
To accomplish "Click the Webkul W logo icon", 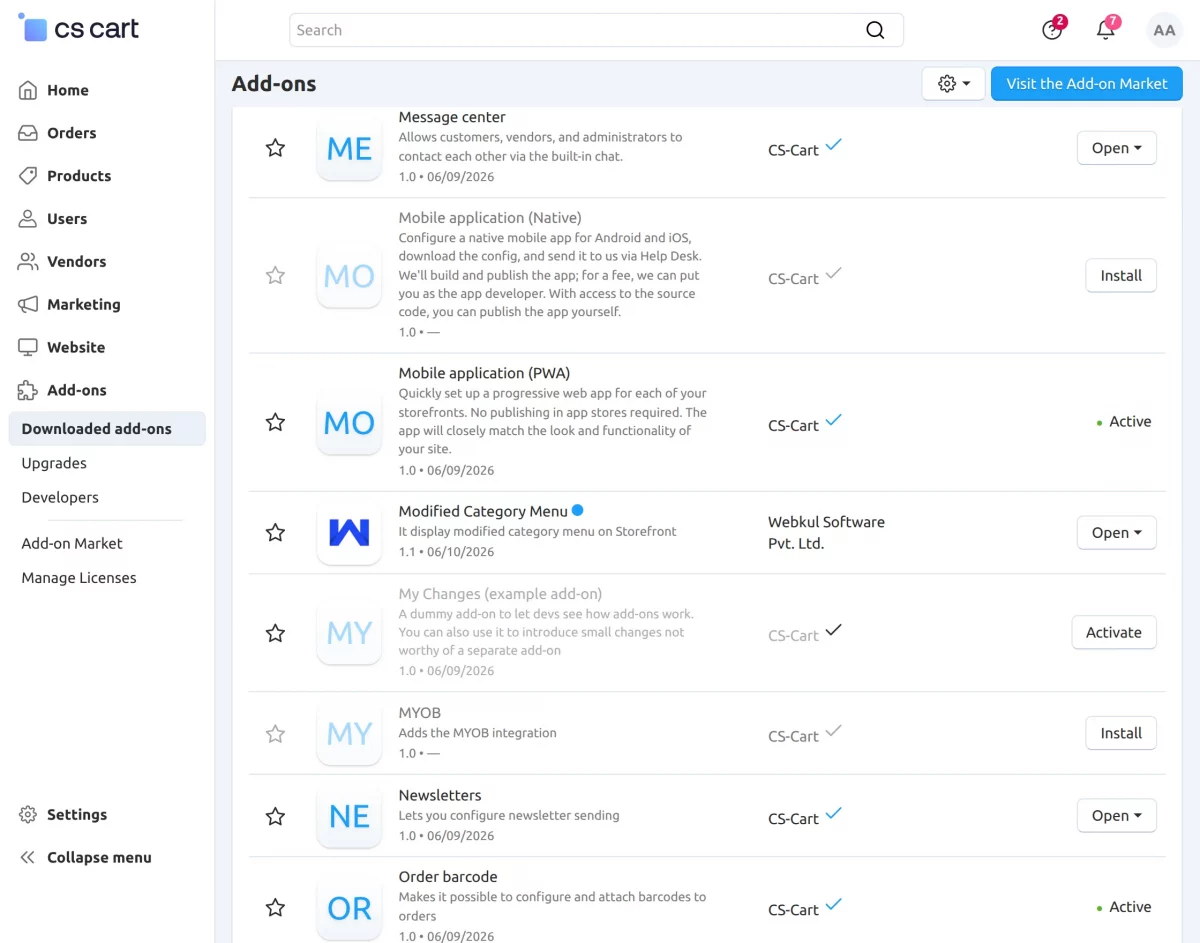I will (x=349, y=532).
